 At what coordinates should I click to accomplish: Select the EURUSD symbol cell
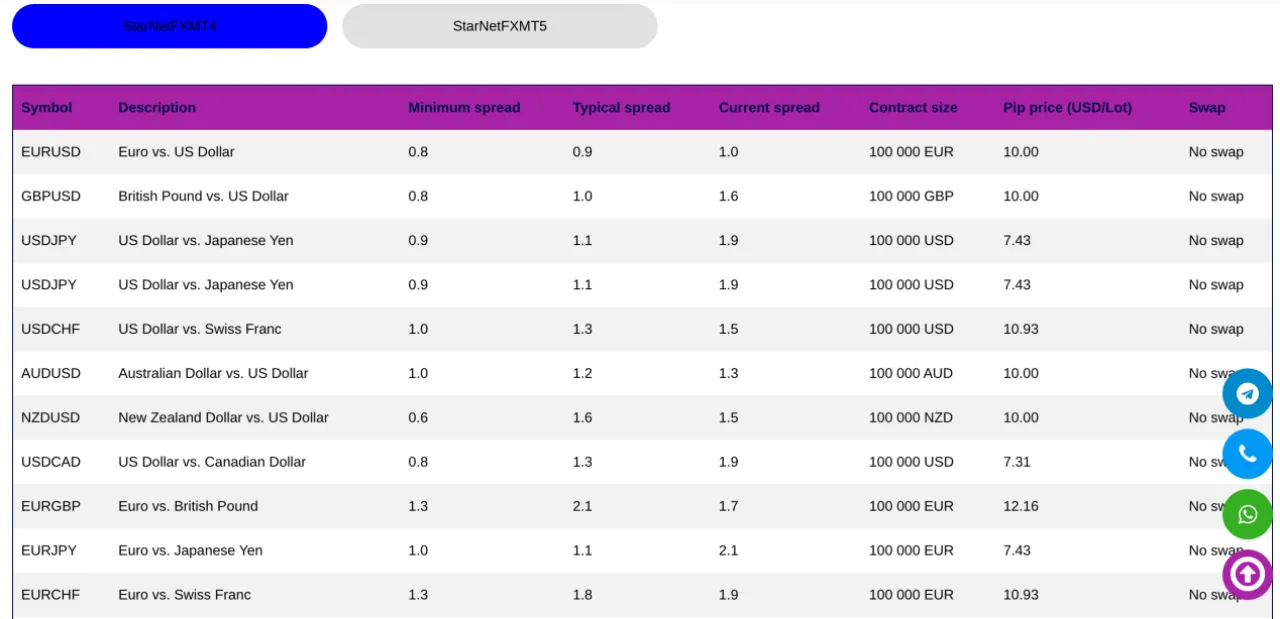[x=51, y=152]
